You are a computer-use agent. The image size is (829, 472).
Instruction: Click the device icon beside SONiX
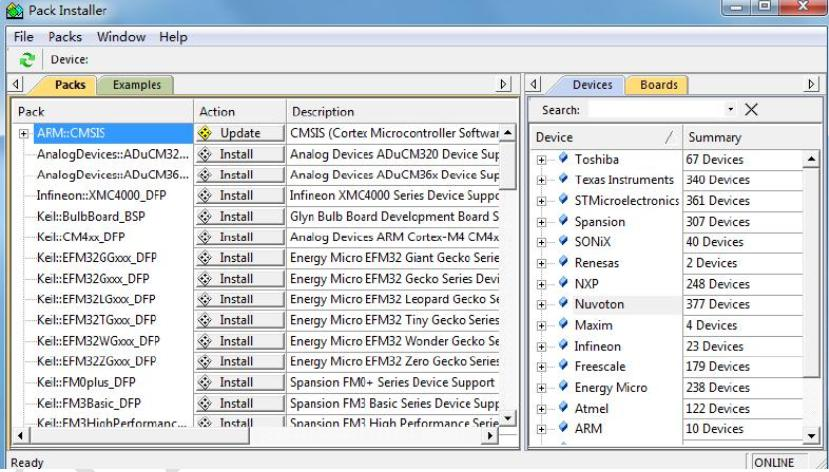564,241
